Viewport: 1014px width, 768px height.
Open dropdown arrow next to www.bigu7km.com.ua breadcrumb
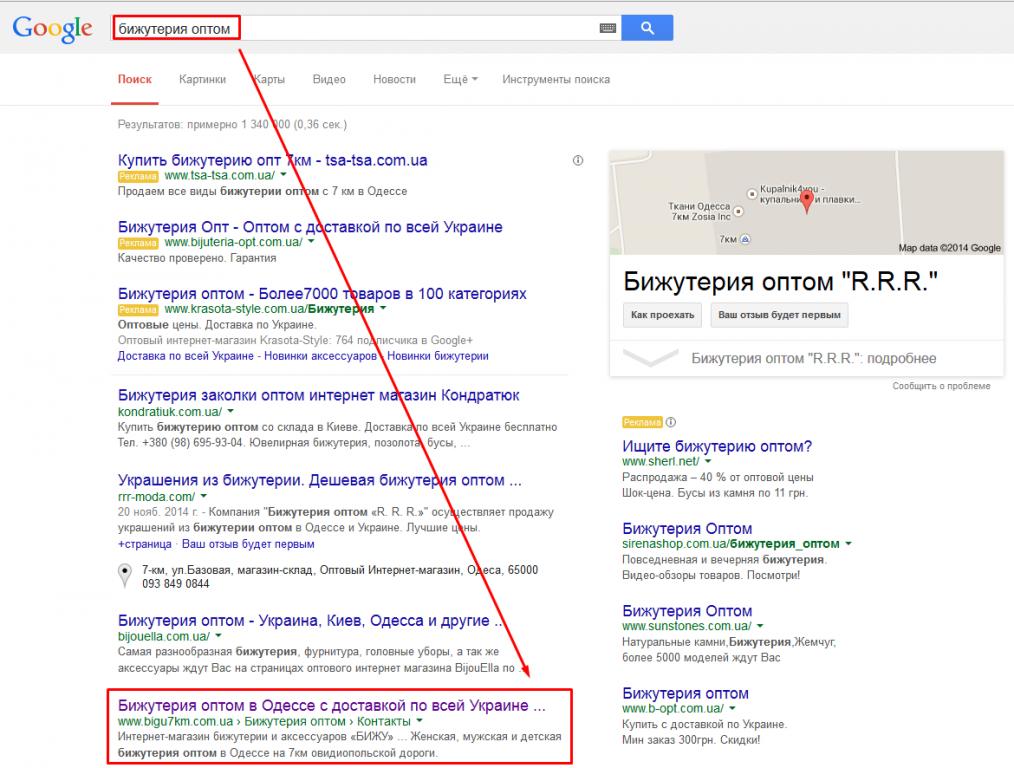(x=420, y=721)
